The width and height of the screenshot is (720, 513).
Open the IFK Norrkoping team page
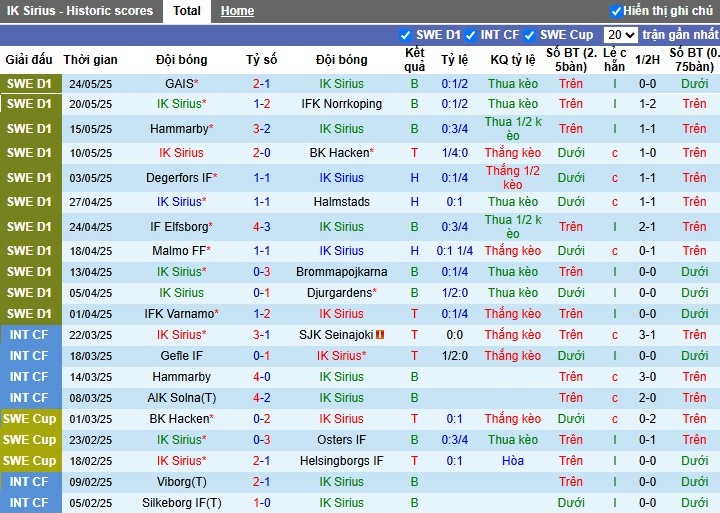pos(341,104)
